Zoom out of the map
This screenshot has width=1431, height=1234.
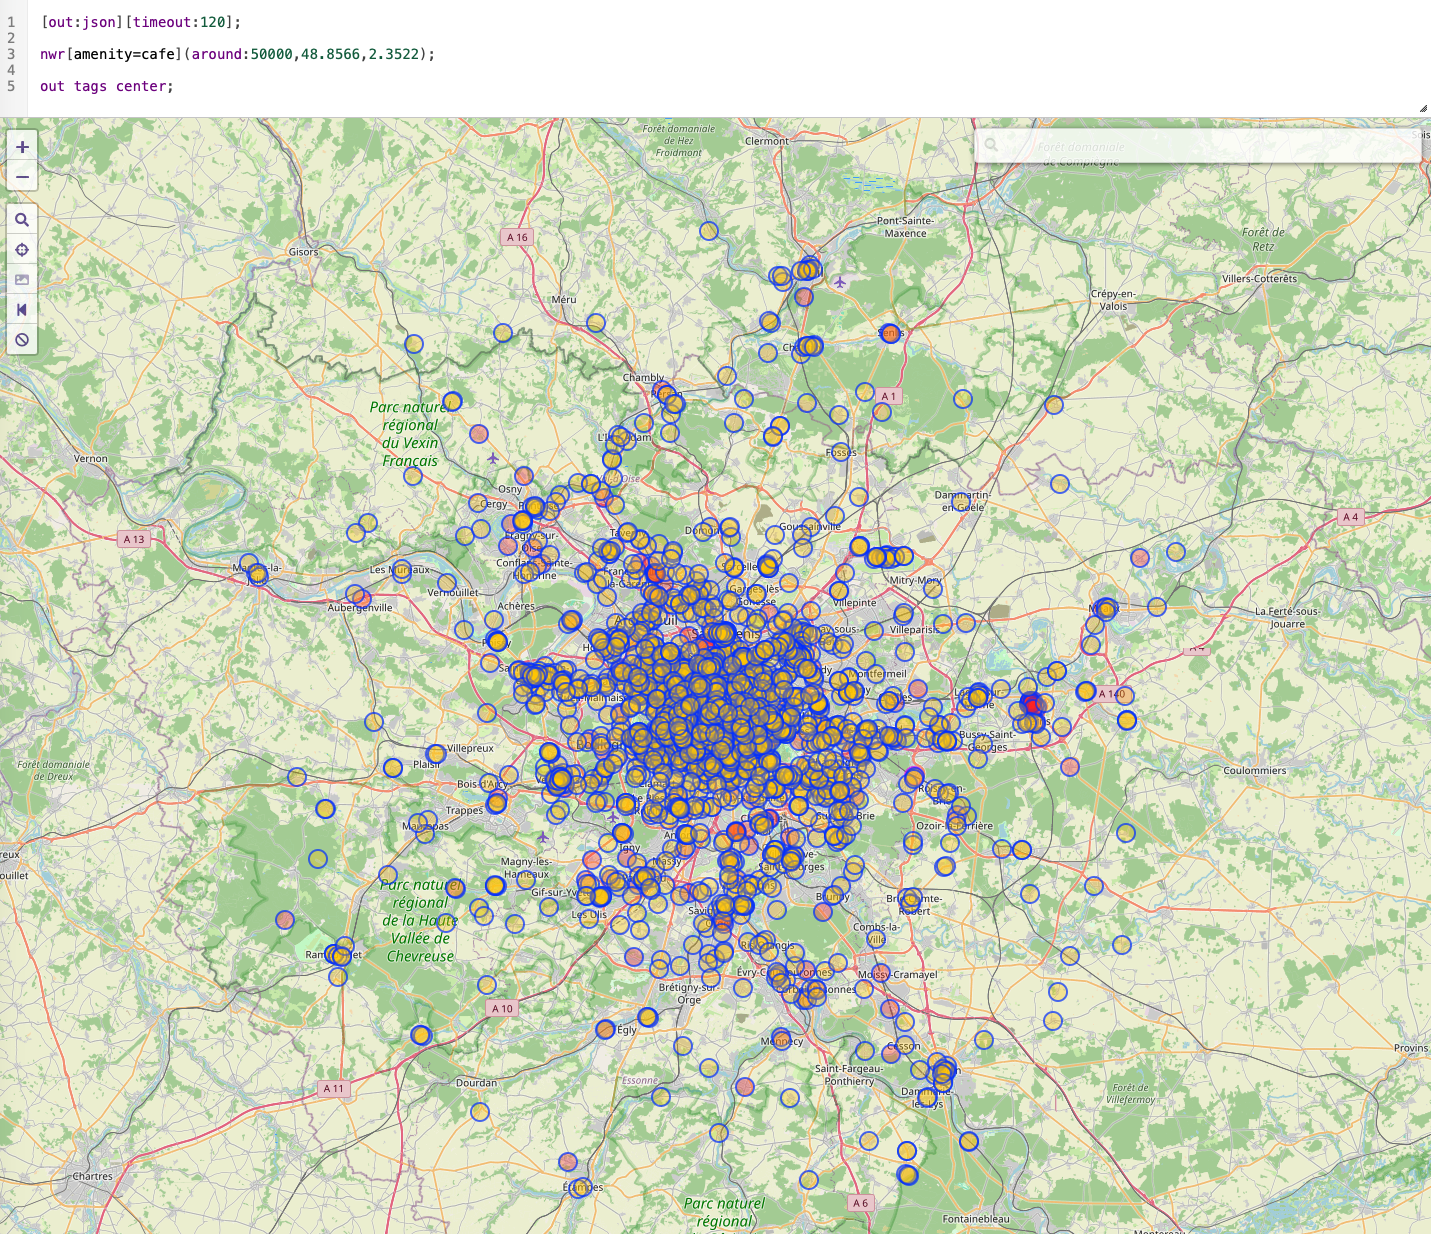(22, 177)
